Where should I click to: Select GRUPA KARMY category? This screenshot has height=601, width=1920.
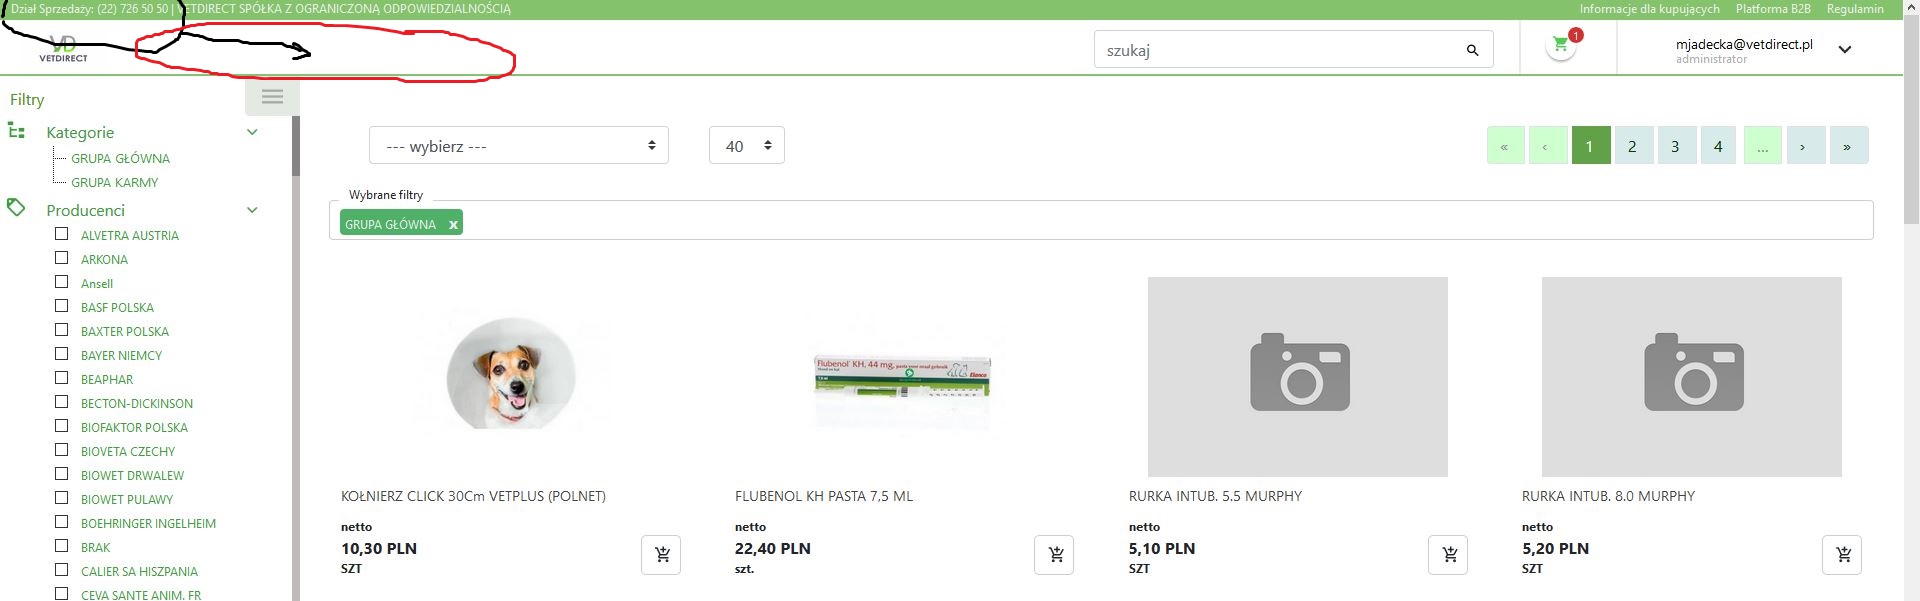click(114, 183)
